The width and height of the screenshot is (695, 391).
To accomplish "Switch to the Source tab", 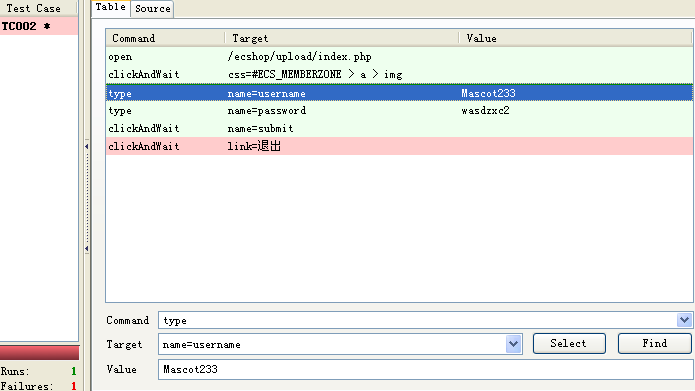I will [152, 9].
